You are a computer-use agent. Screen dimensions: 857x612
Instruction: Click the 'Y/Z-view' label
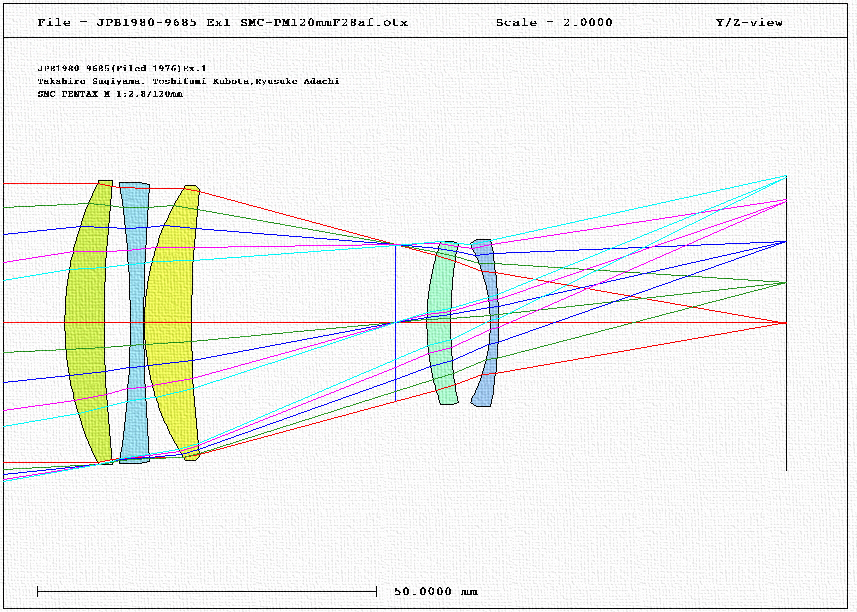[749, 22]
